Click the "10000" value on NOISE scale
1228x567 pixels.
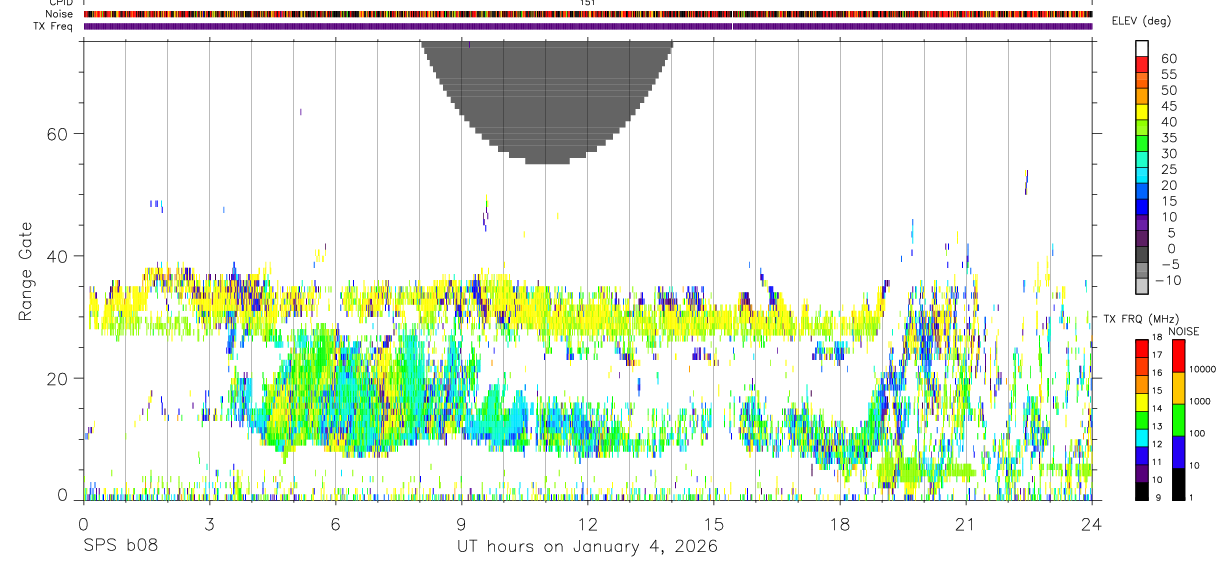click(x=1202, y=369)
